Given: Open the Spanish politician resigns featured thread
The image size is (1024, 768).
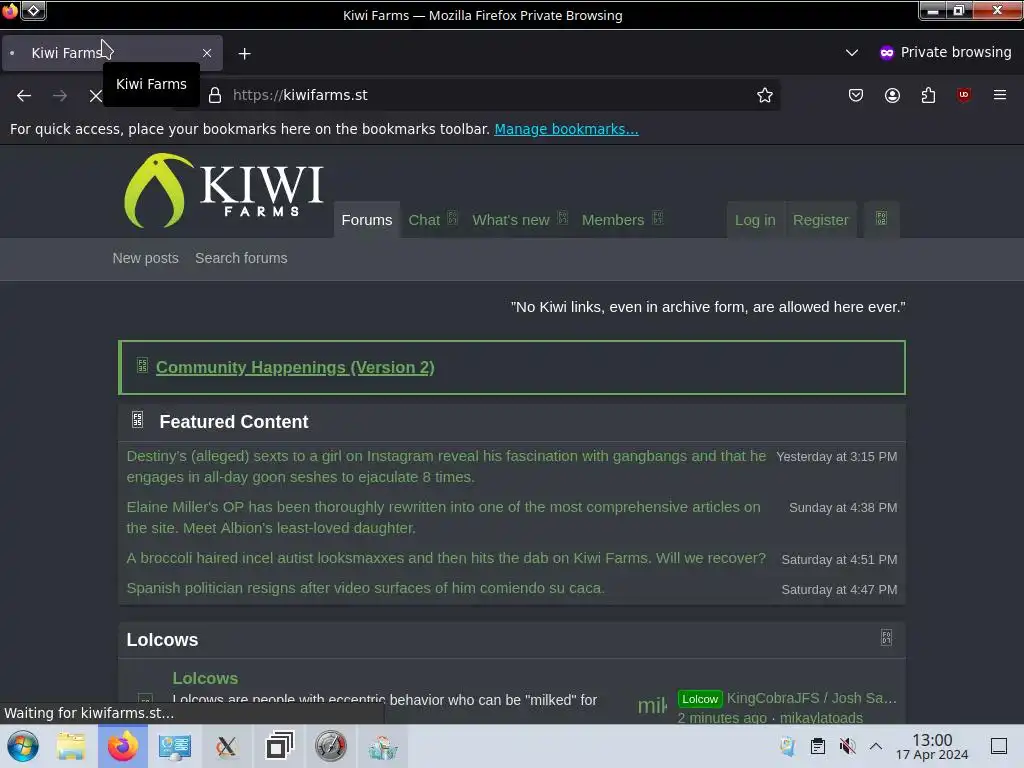Looking at the screenshot, I should pyautogui.click(x=365, y=588).
